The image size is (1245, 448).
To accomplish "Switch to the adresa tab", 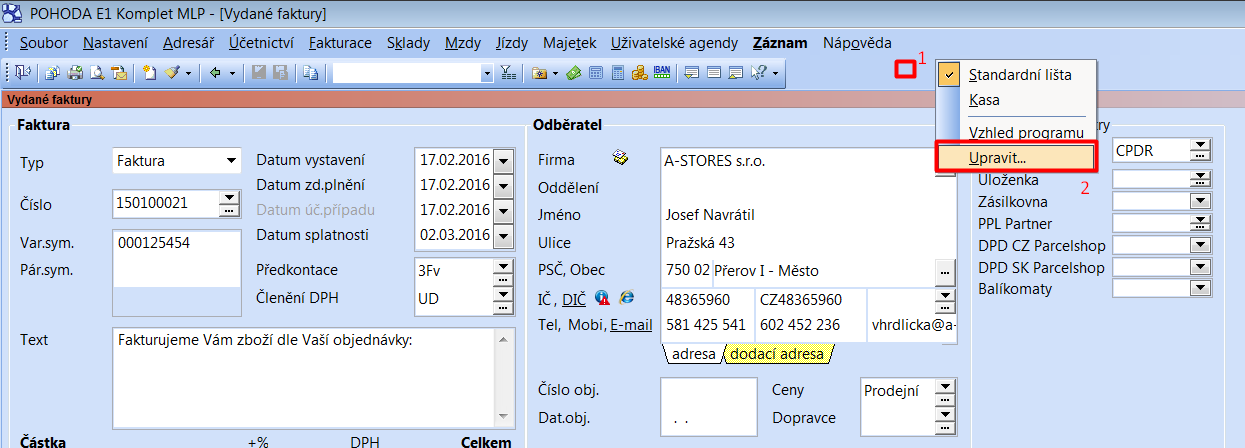I will pyautogui.click(x=694, y=354).
